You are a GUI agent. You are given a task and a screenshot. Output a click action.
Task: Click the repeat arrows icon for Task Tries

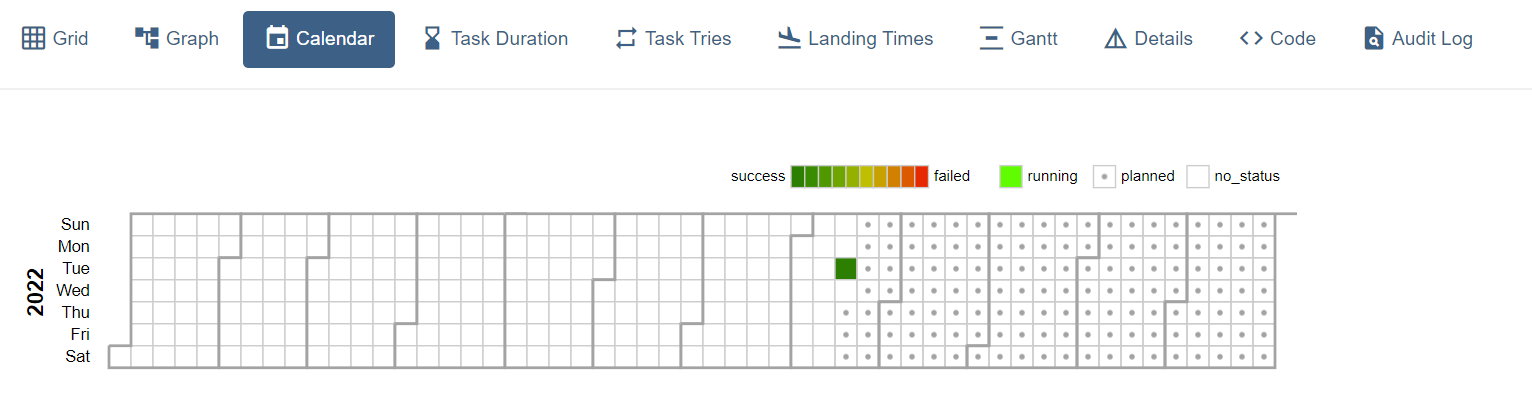(x=626, y=39)
